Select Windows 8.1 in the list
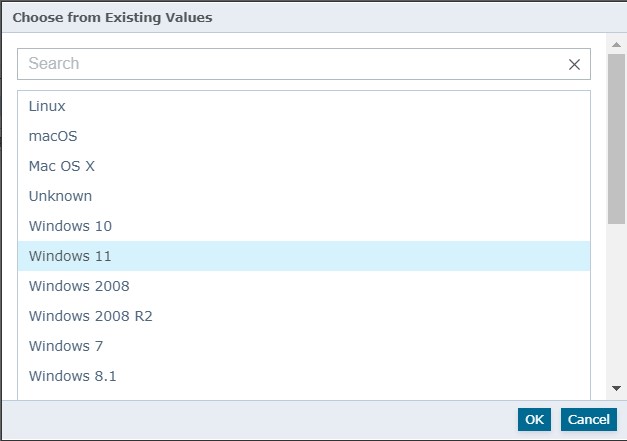Screen dimensions: 627x441 pyautogui.click(x=304, y=376)
